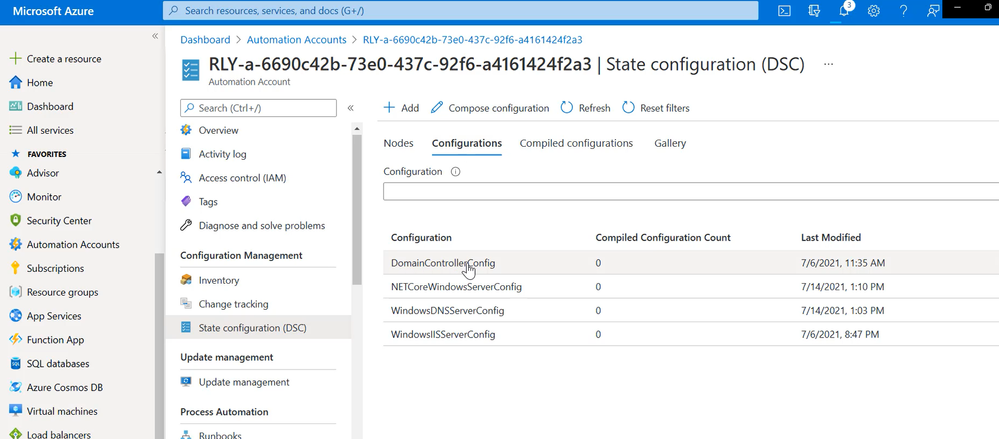Click the Refresh icon in toolbar

point(567,108)
